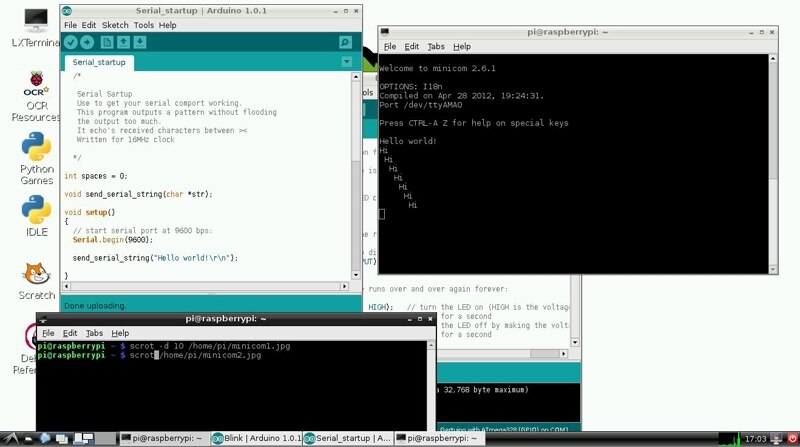The width and height of the screenshot is (800, 447).
Task: Switch to last pi@raspberrypi taskbar button
Action: [439, 438]
